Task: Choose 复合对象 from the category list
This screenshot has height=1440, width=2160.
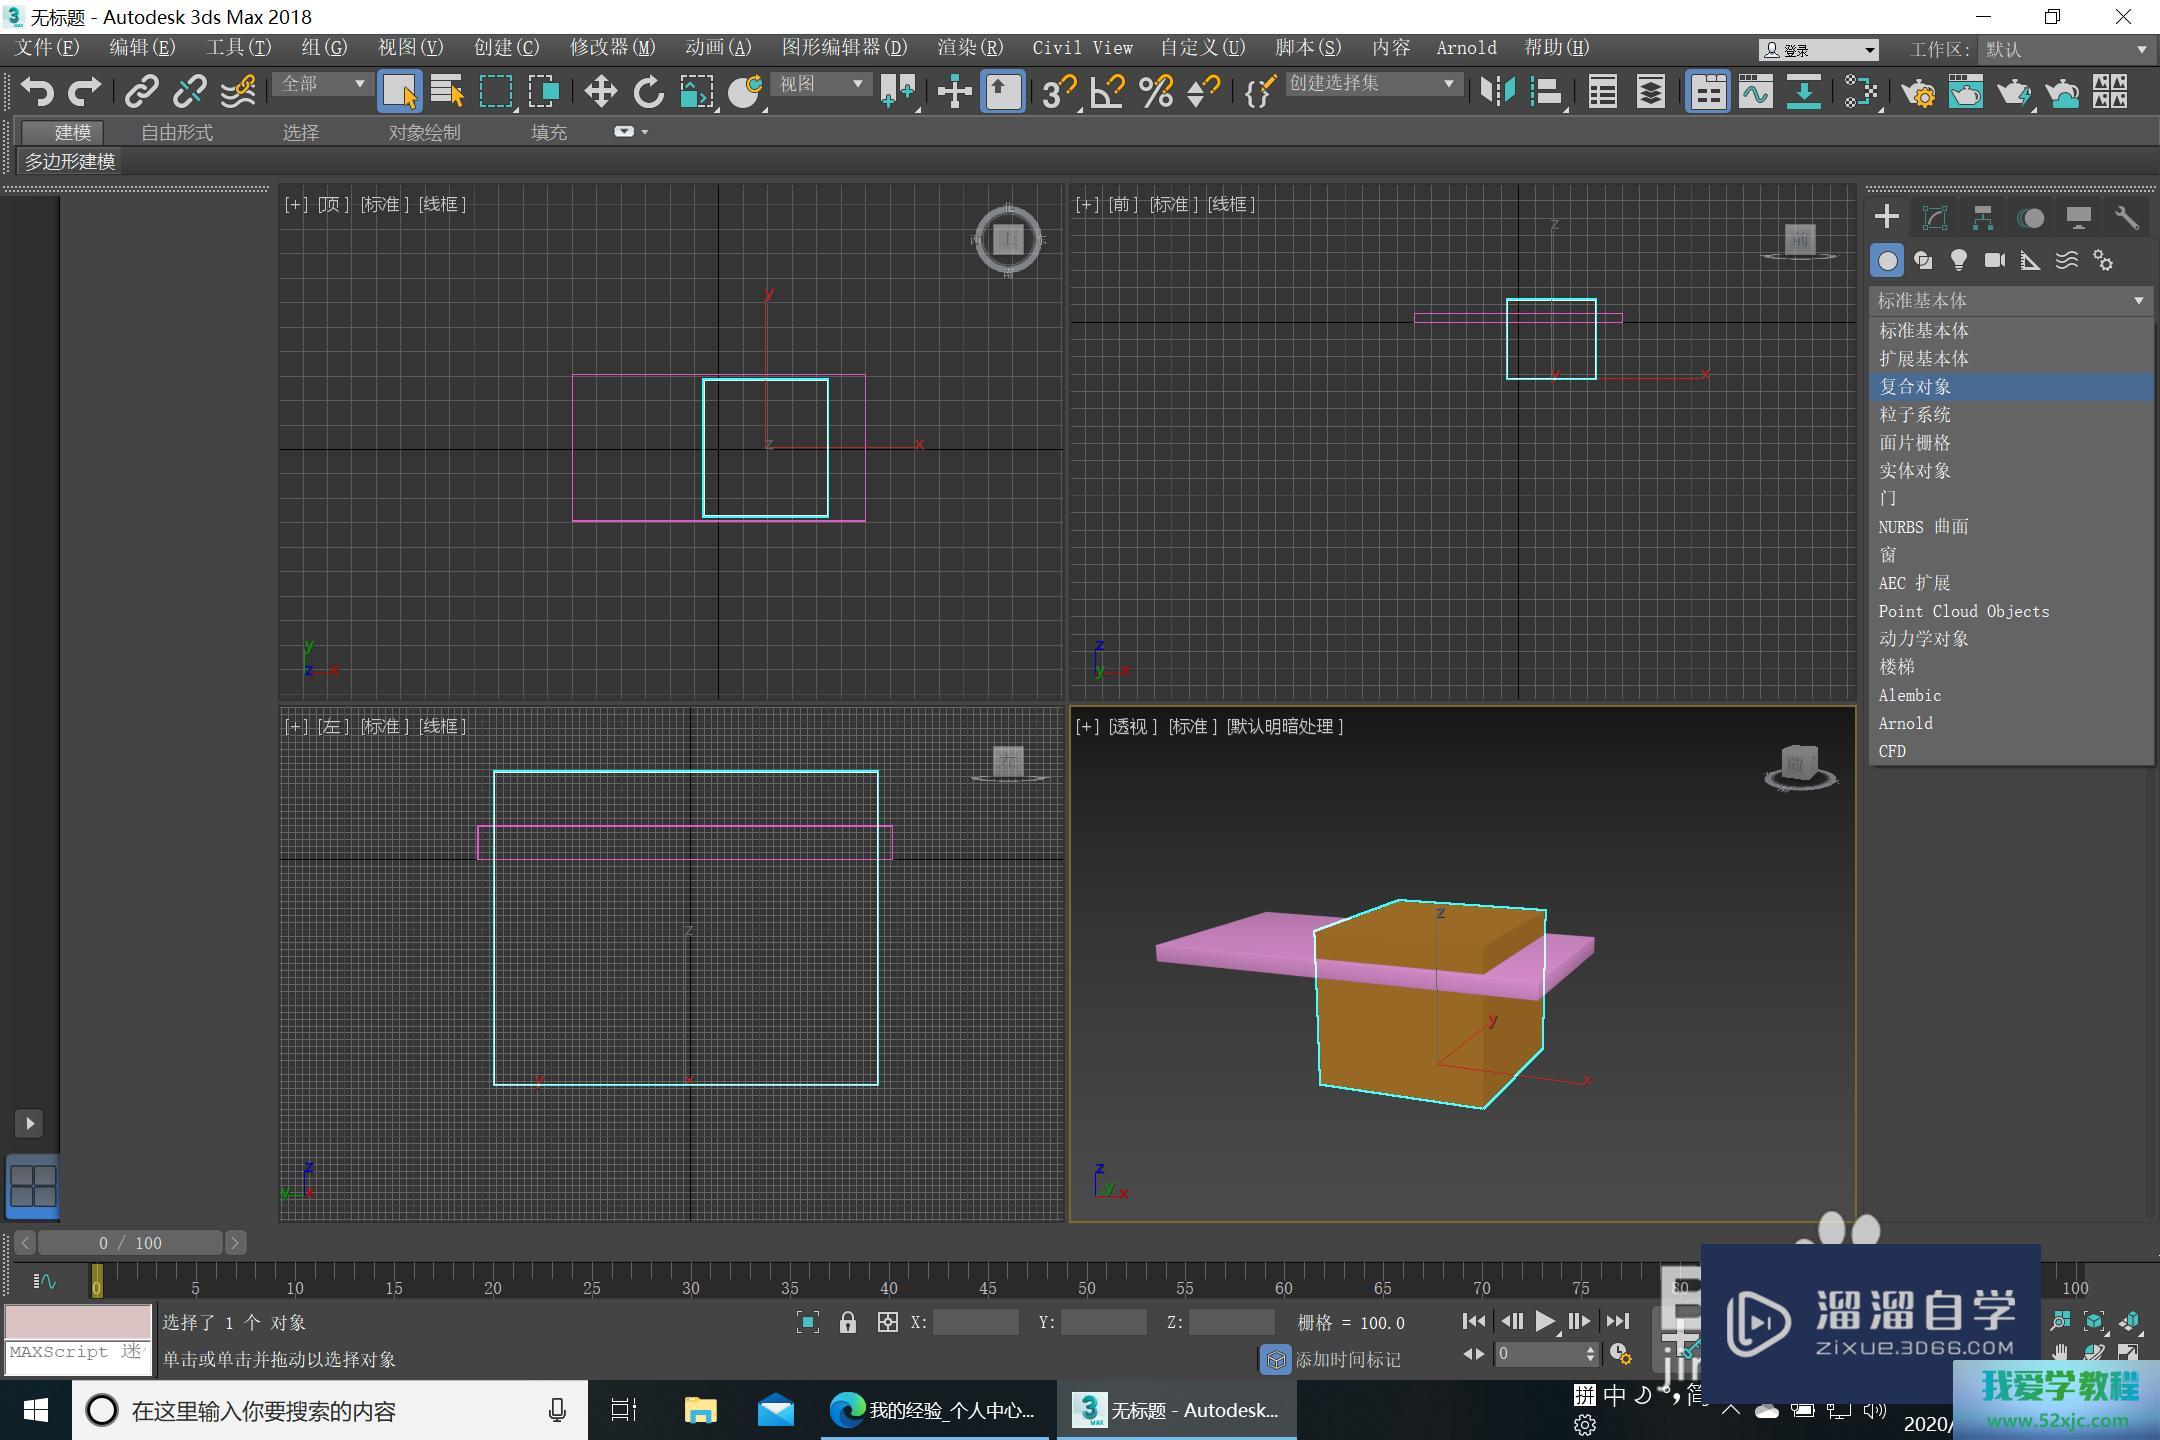Action: pyautogui.click(x=1914, y=387)
